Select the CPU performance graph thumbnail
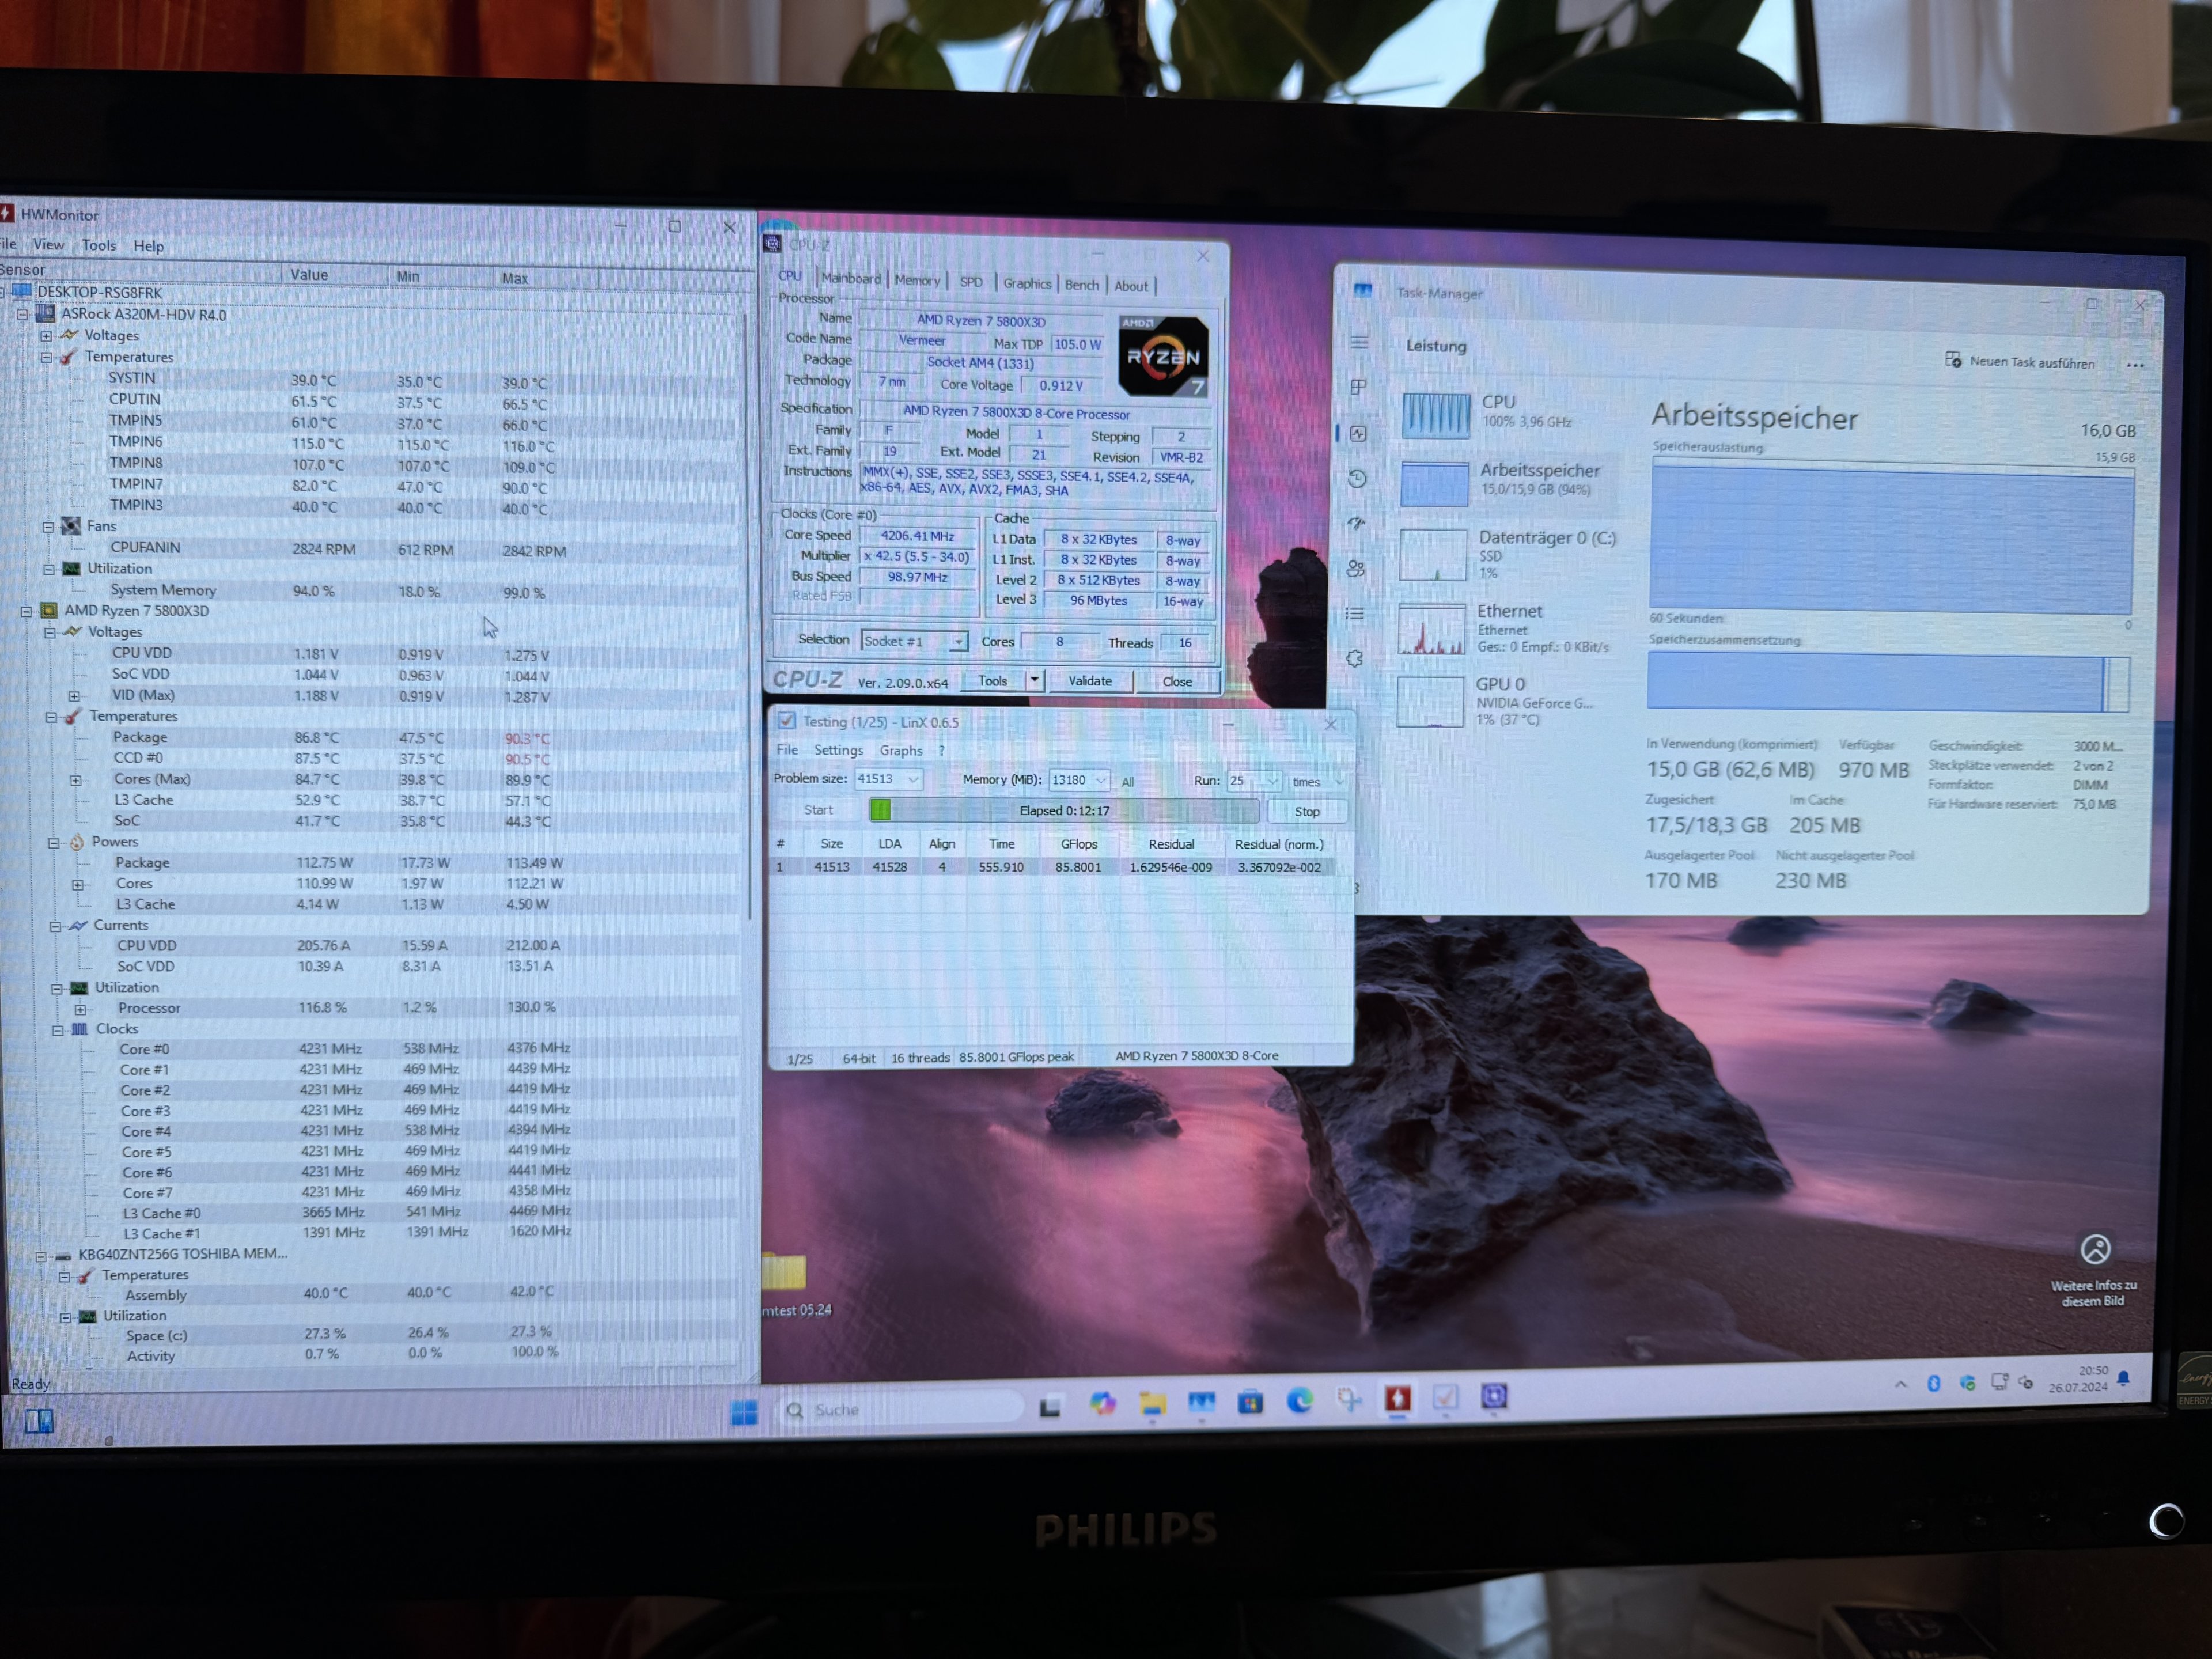 click(1435, 415)
